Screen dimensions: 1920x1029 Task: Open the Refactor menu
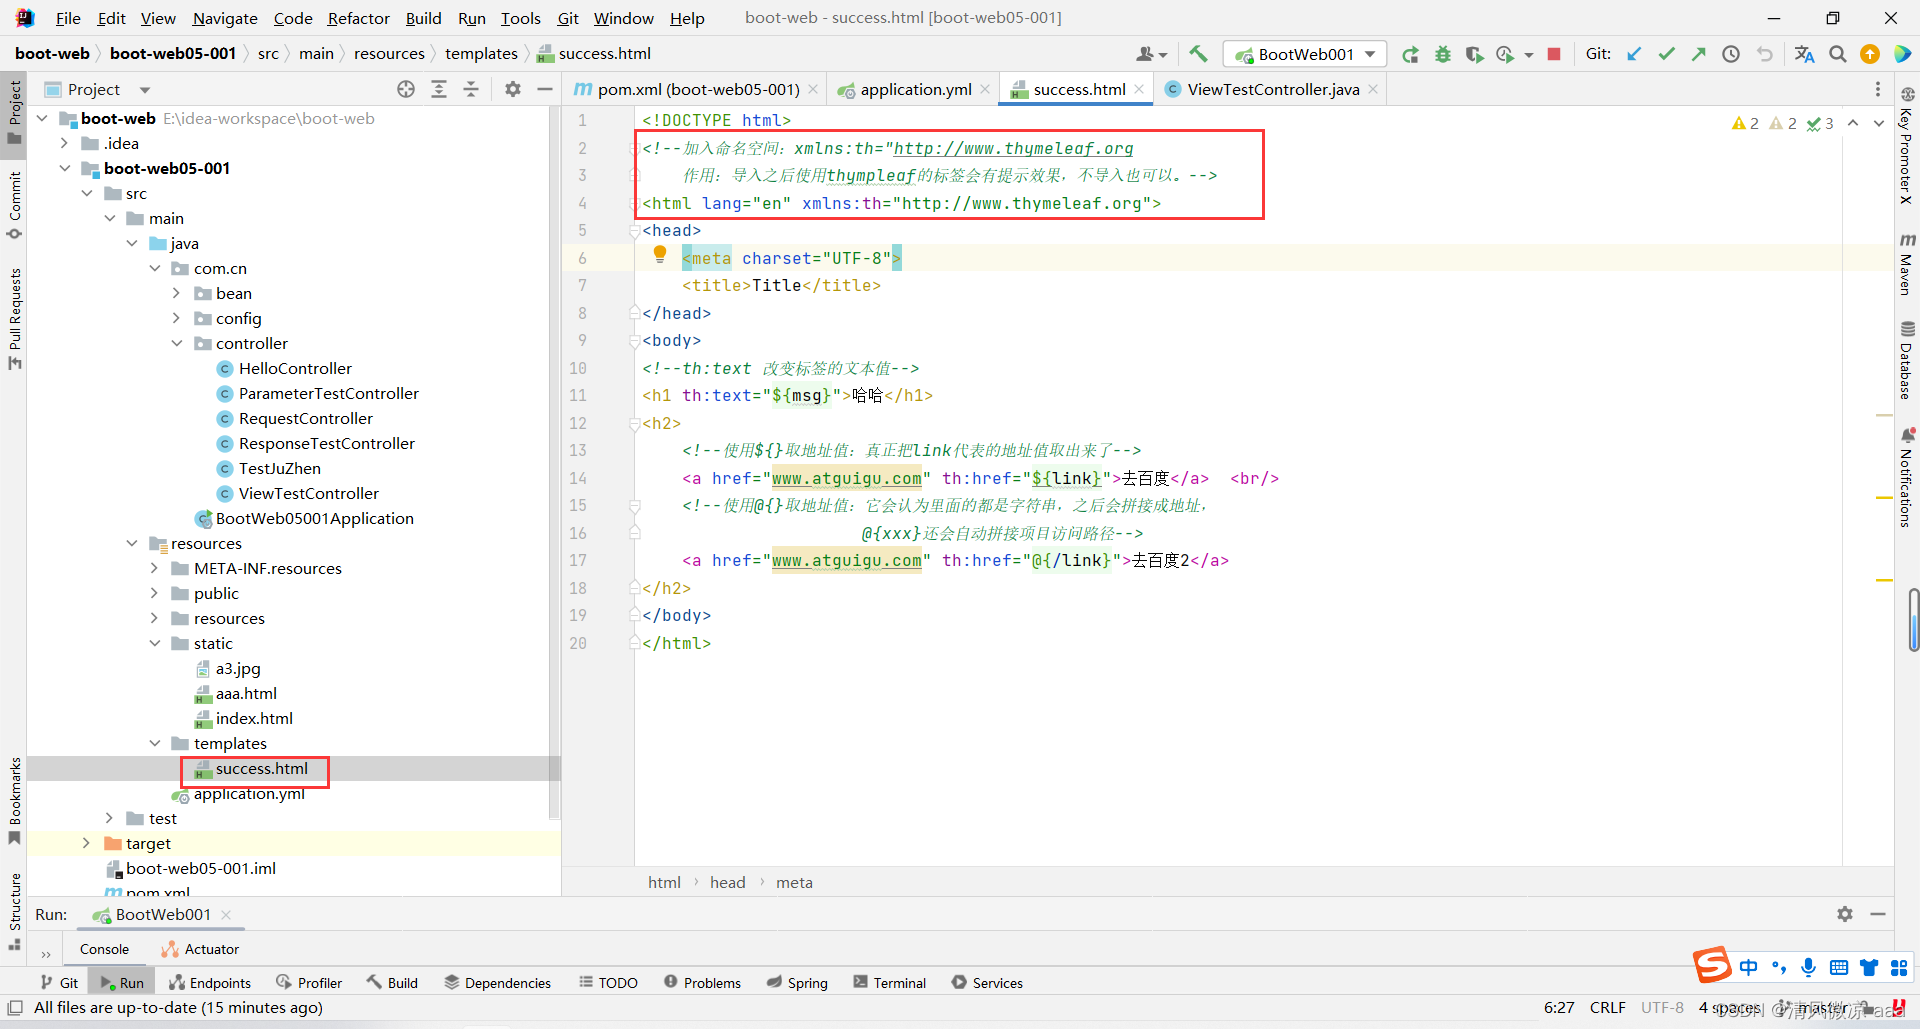(358, 18)
